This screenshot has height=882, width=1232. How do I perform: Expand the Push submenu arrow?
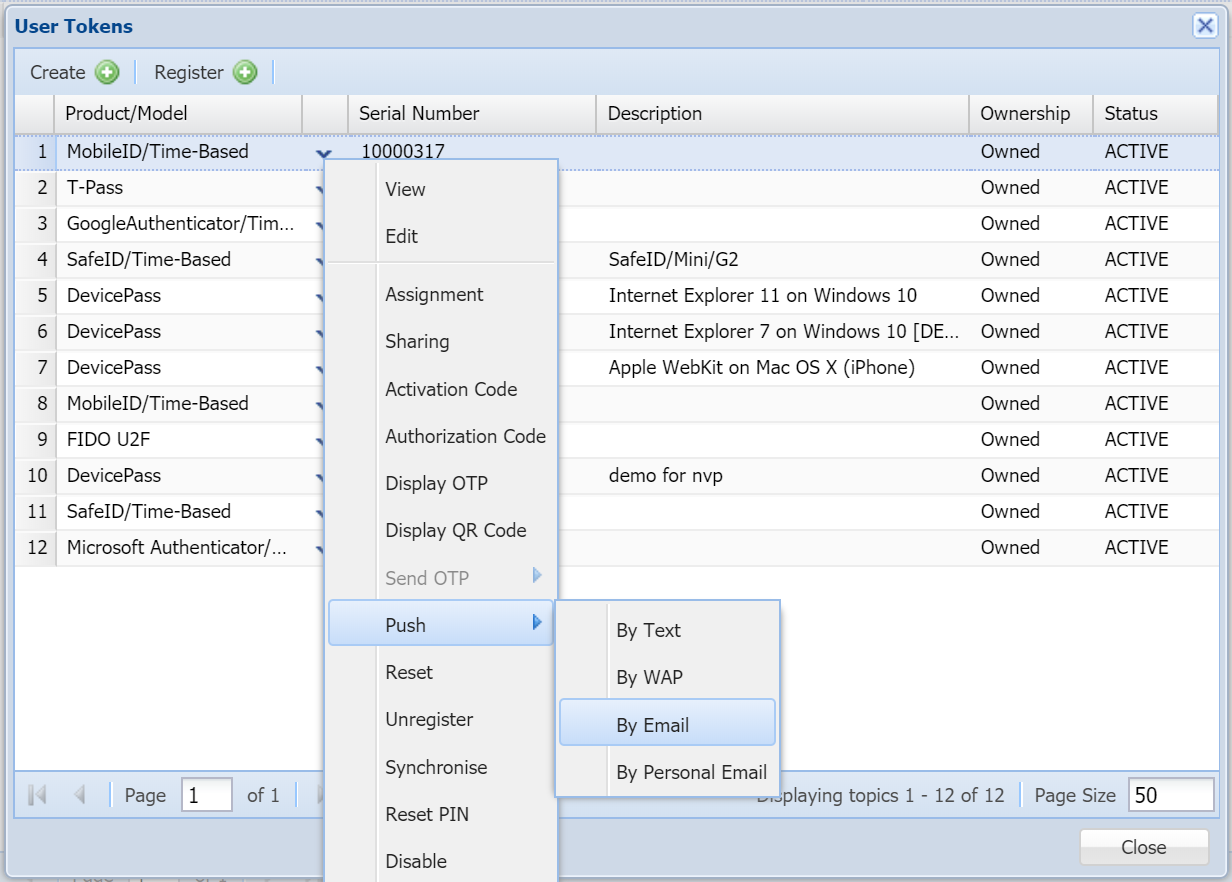[537, 623]
